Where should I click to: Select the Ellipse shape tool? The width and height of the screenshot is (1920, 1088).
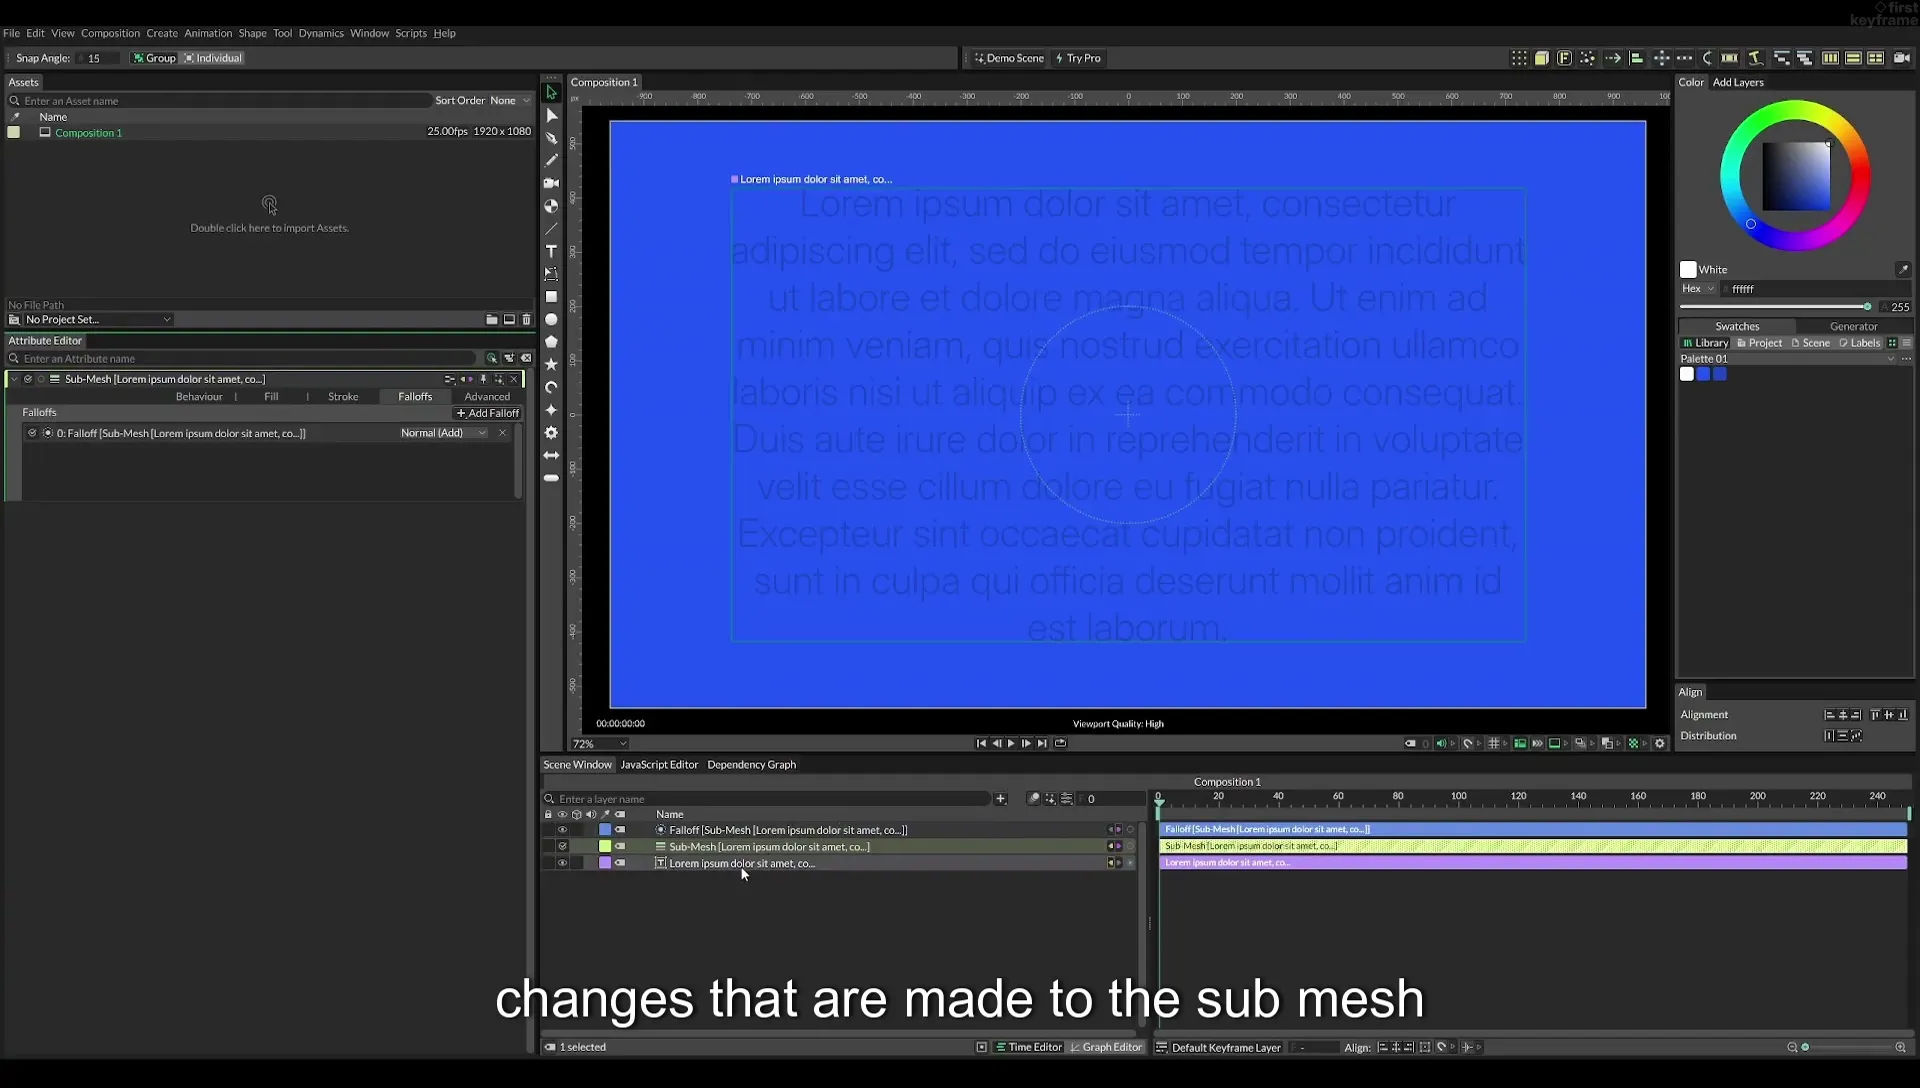[551, 320]
